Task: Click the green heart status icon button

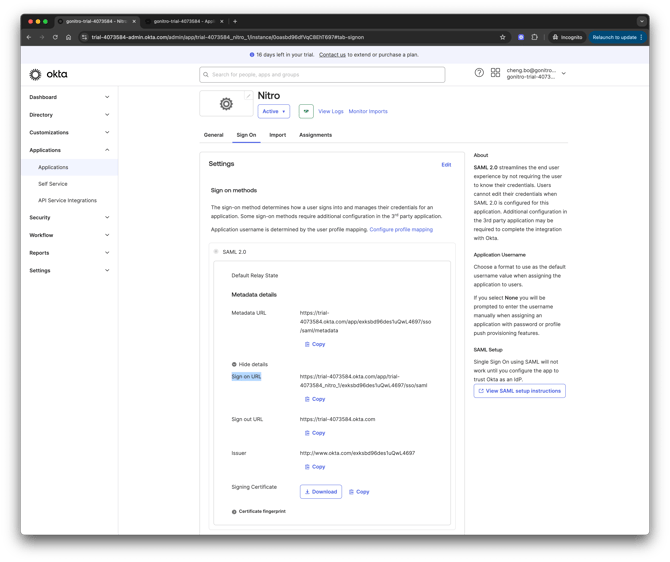Action: coord(306,111)
